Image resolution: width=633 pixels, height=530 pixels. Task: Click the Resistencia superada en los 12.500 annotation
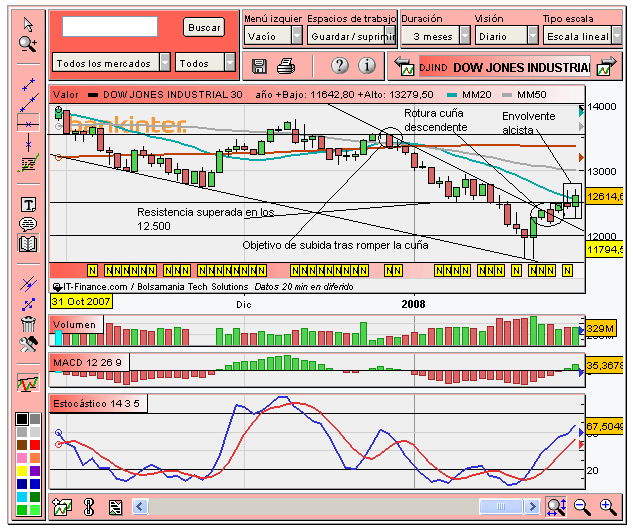click(x=205, y=219)
